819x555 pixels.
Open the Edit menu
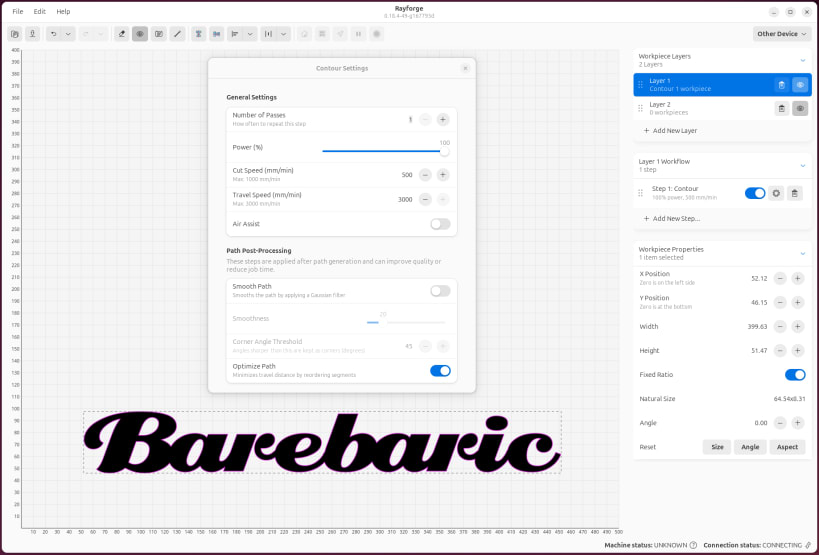pyautogui.click(x=40, y=11)
